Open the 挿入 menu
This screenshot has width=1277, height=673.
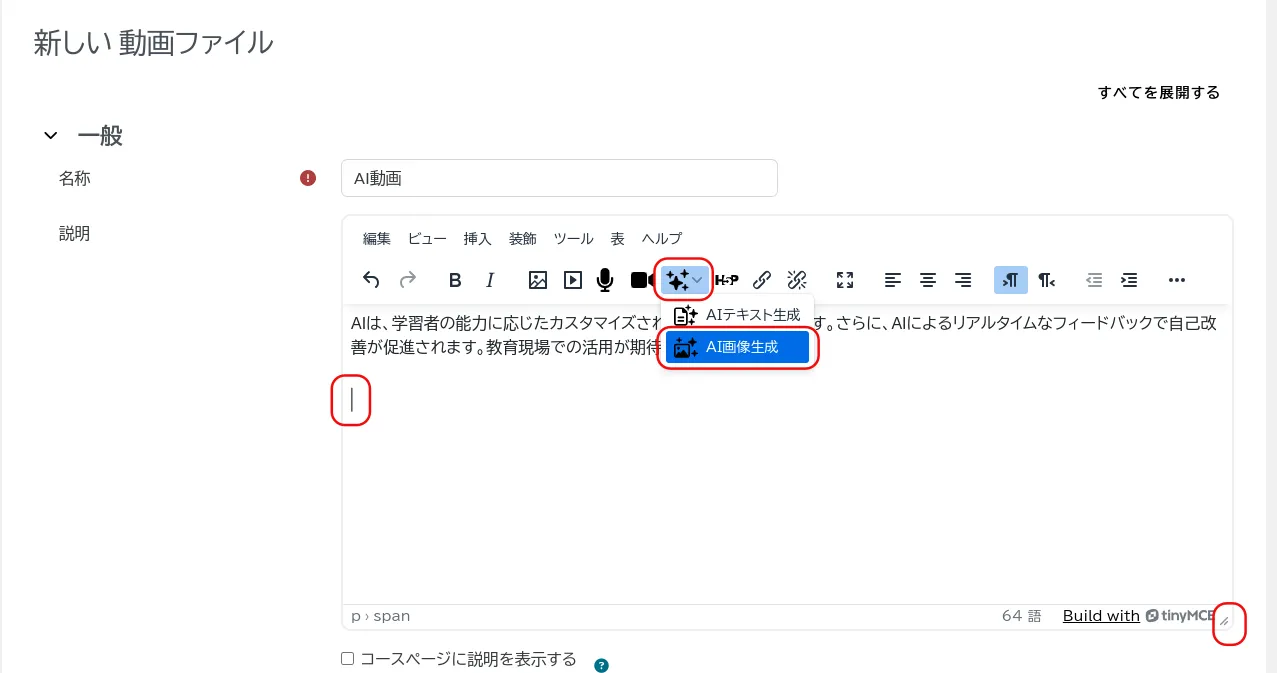[477, 239]
